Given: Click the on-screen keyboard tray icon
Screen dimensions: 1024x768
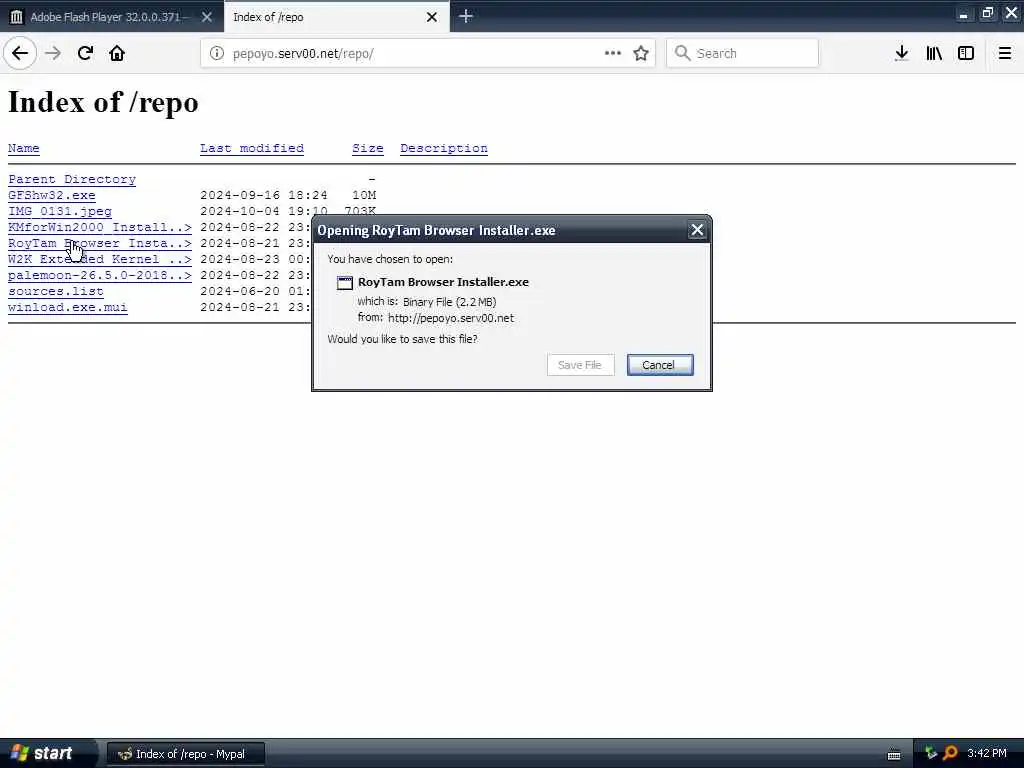Looking at the screenshot, I should click(x=894, y=754).
